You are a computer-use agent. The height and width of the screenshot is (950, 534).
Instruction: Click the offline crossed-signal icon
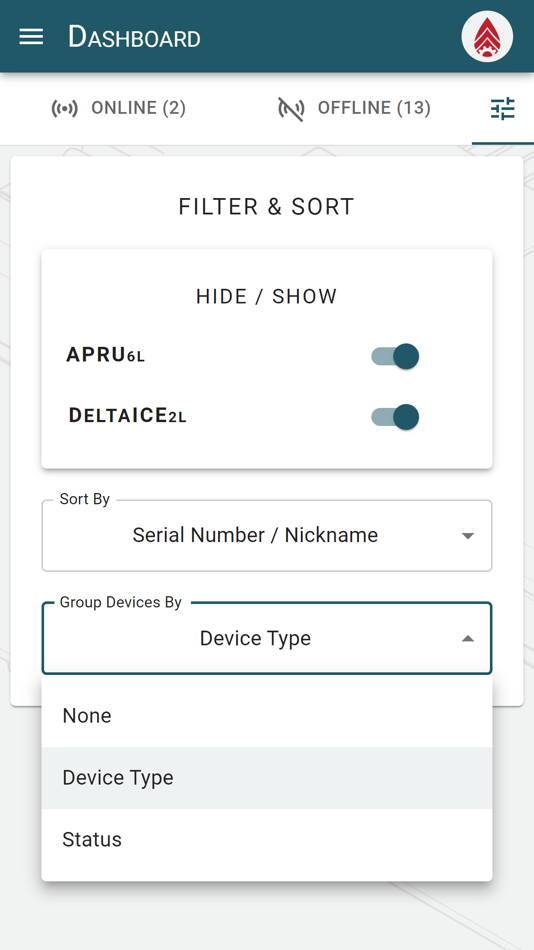(x=292, y=108)
